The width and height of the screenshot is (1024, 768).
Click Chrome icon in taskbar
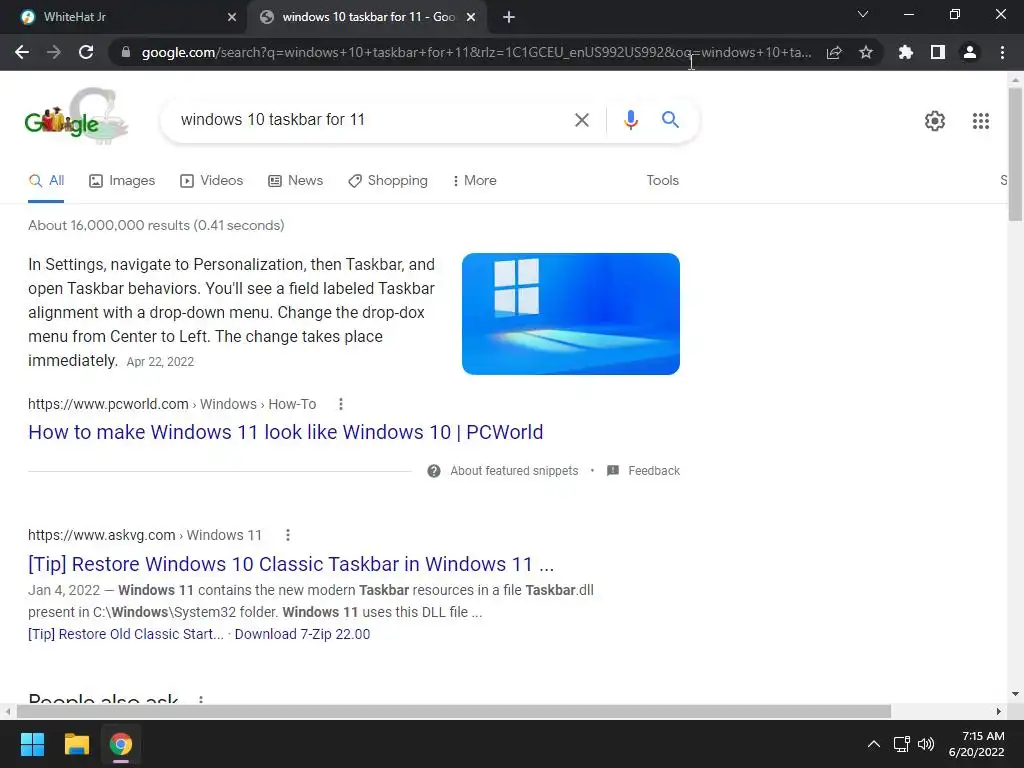[x=121, y=744]
